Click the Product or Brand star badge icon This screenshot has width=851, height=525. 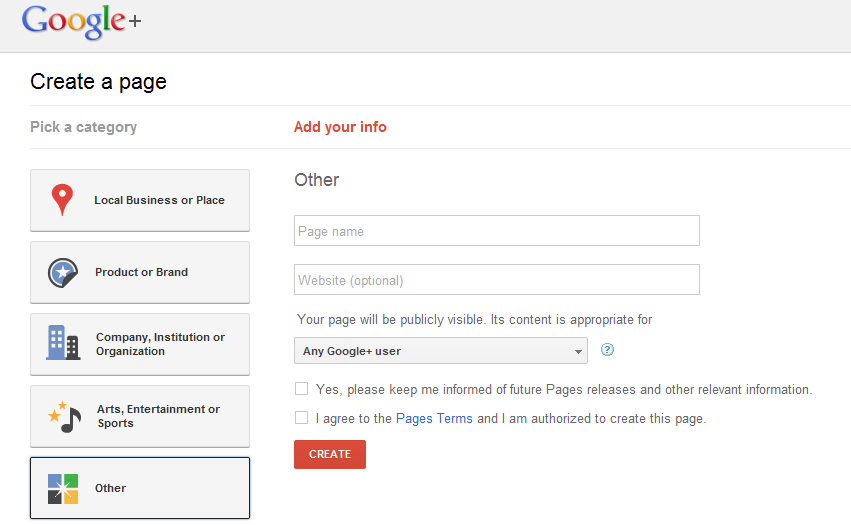62,273
